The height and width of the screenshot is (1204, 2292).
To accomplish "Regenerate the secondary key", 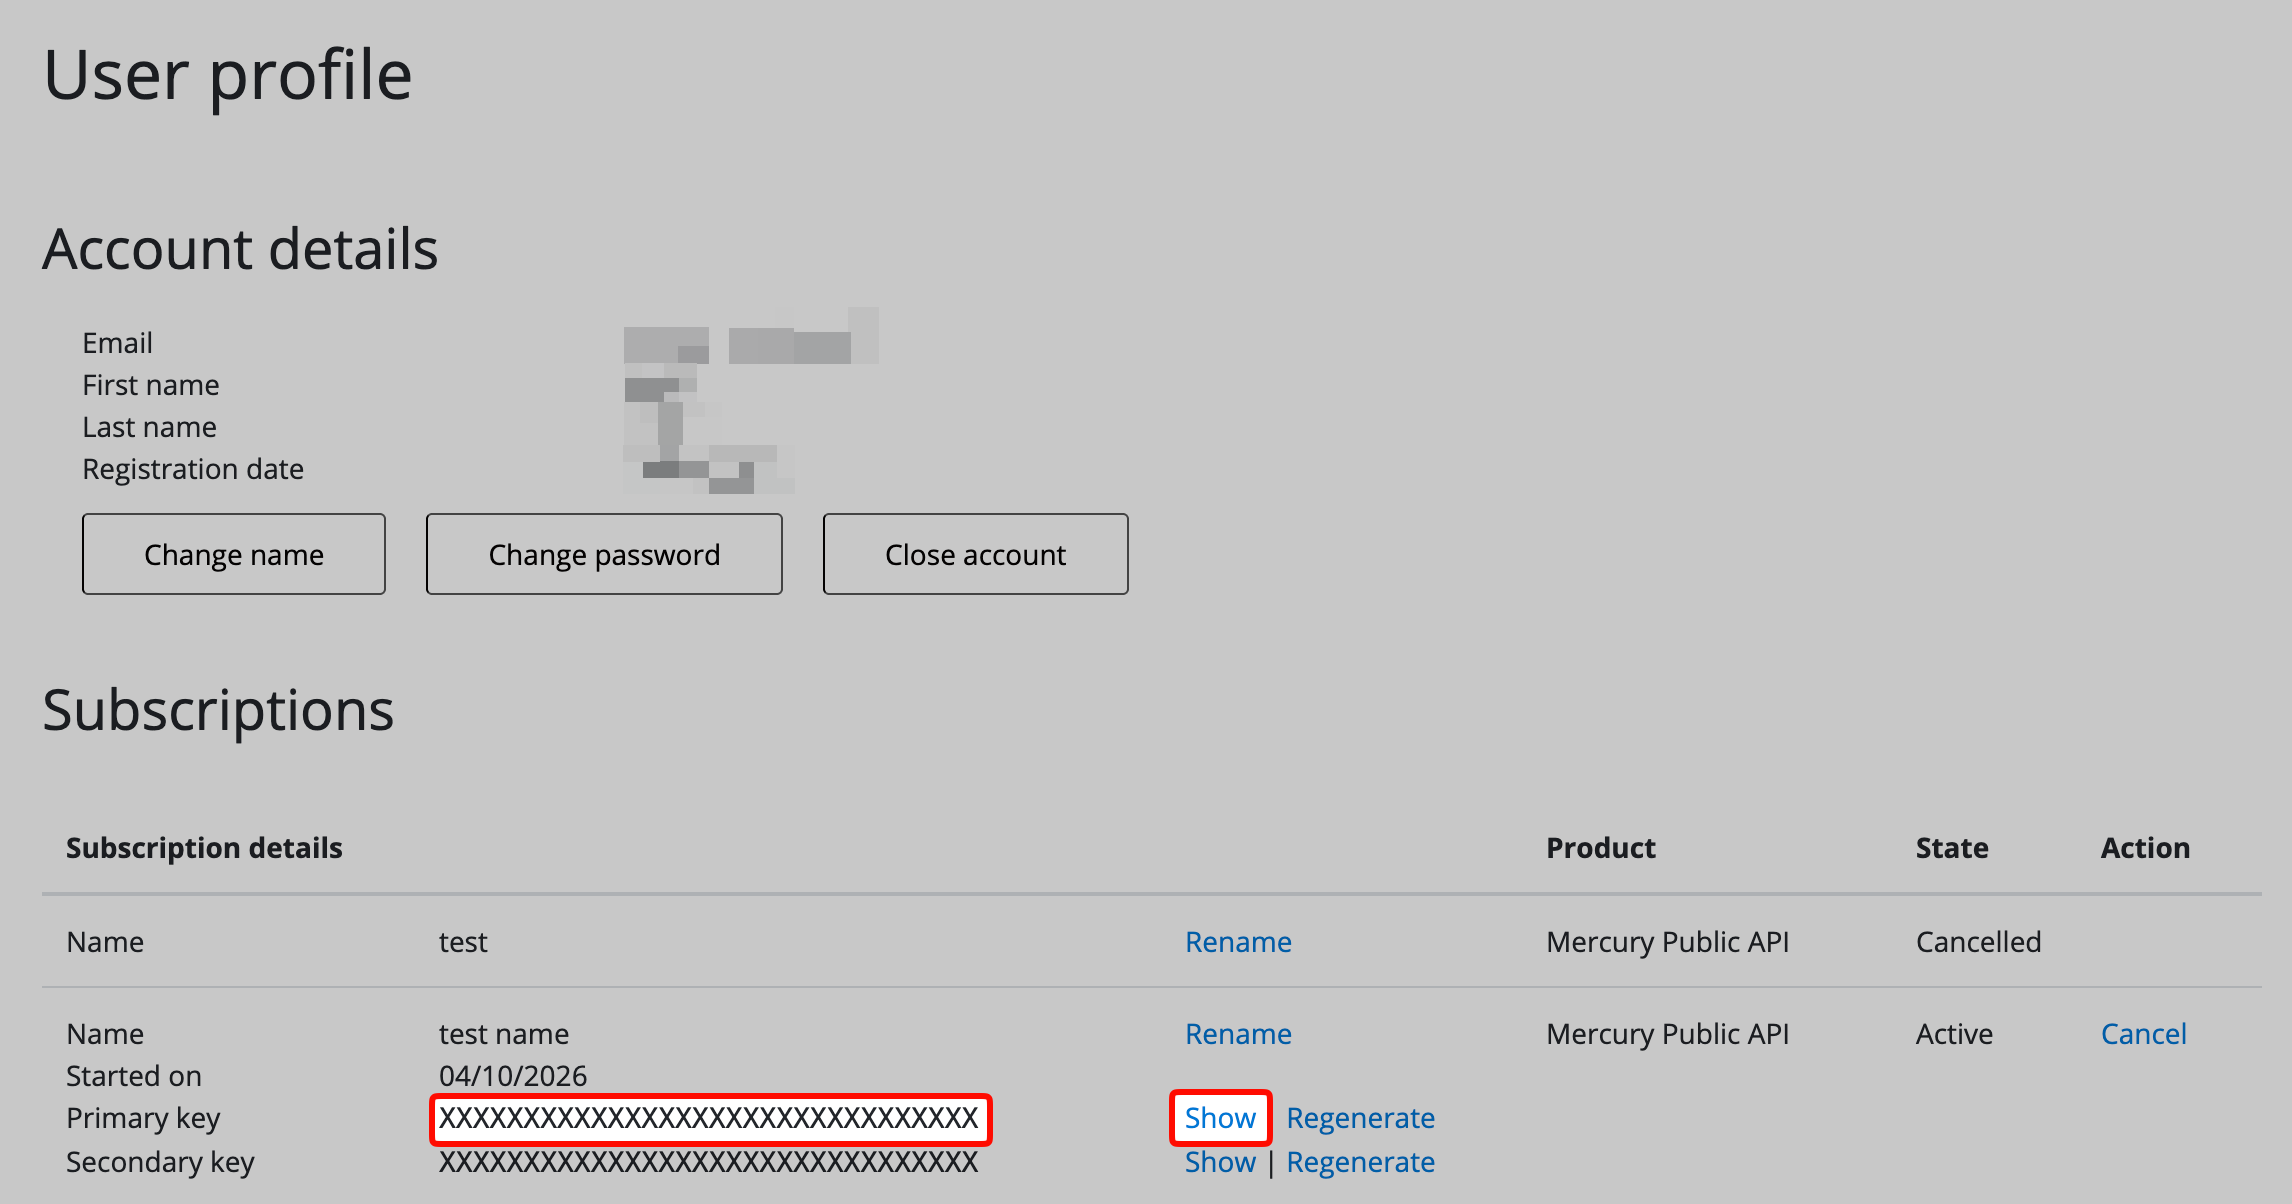I will point(1360,1162).
